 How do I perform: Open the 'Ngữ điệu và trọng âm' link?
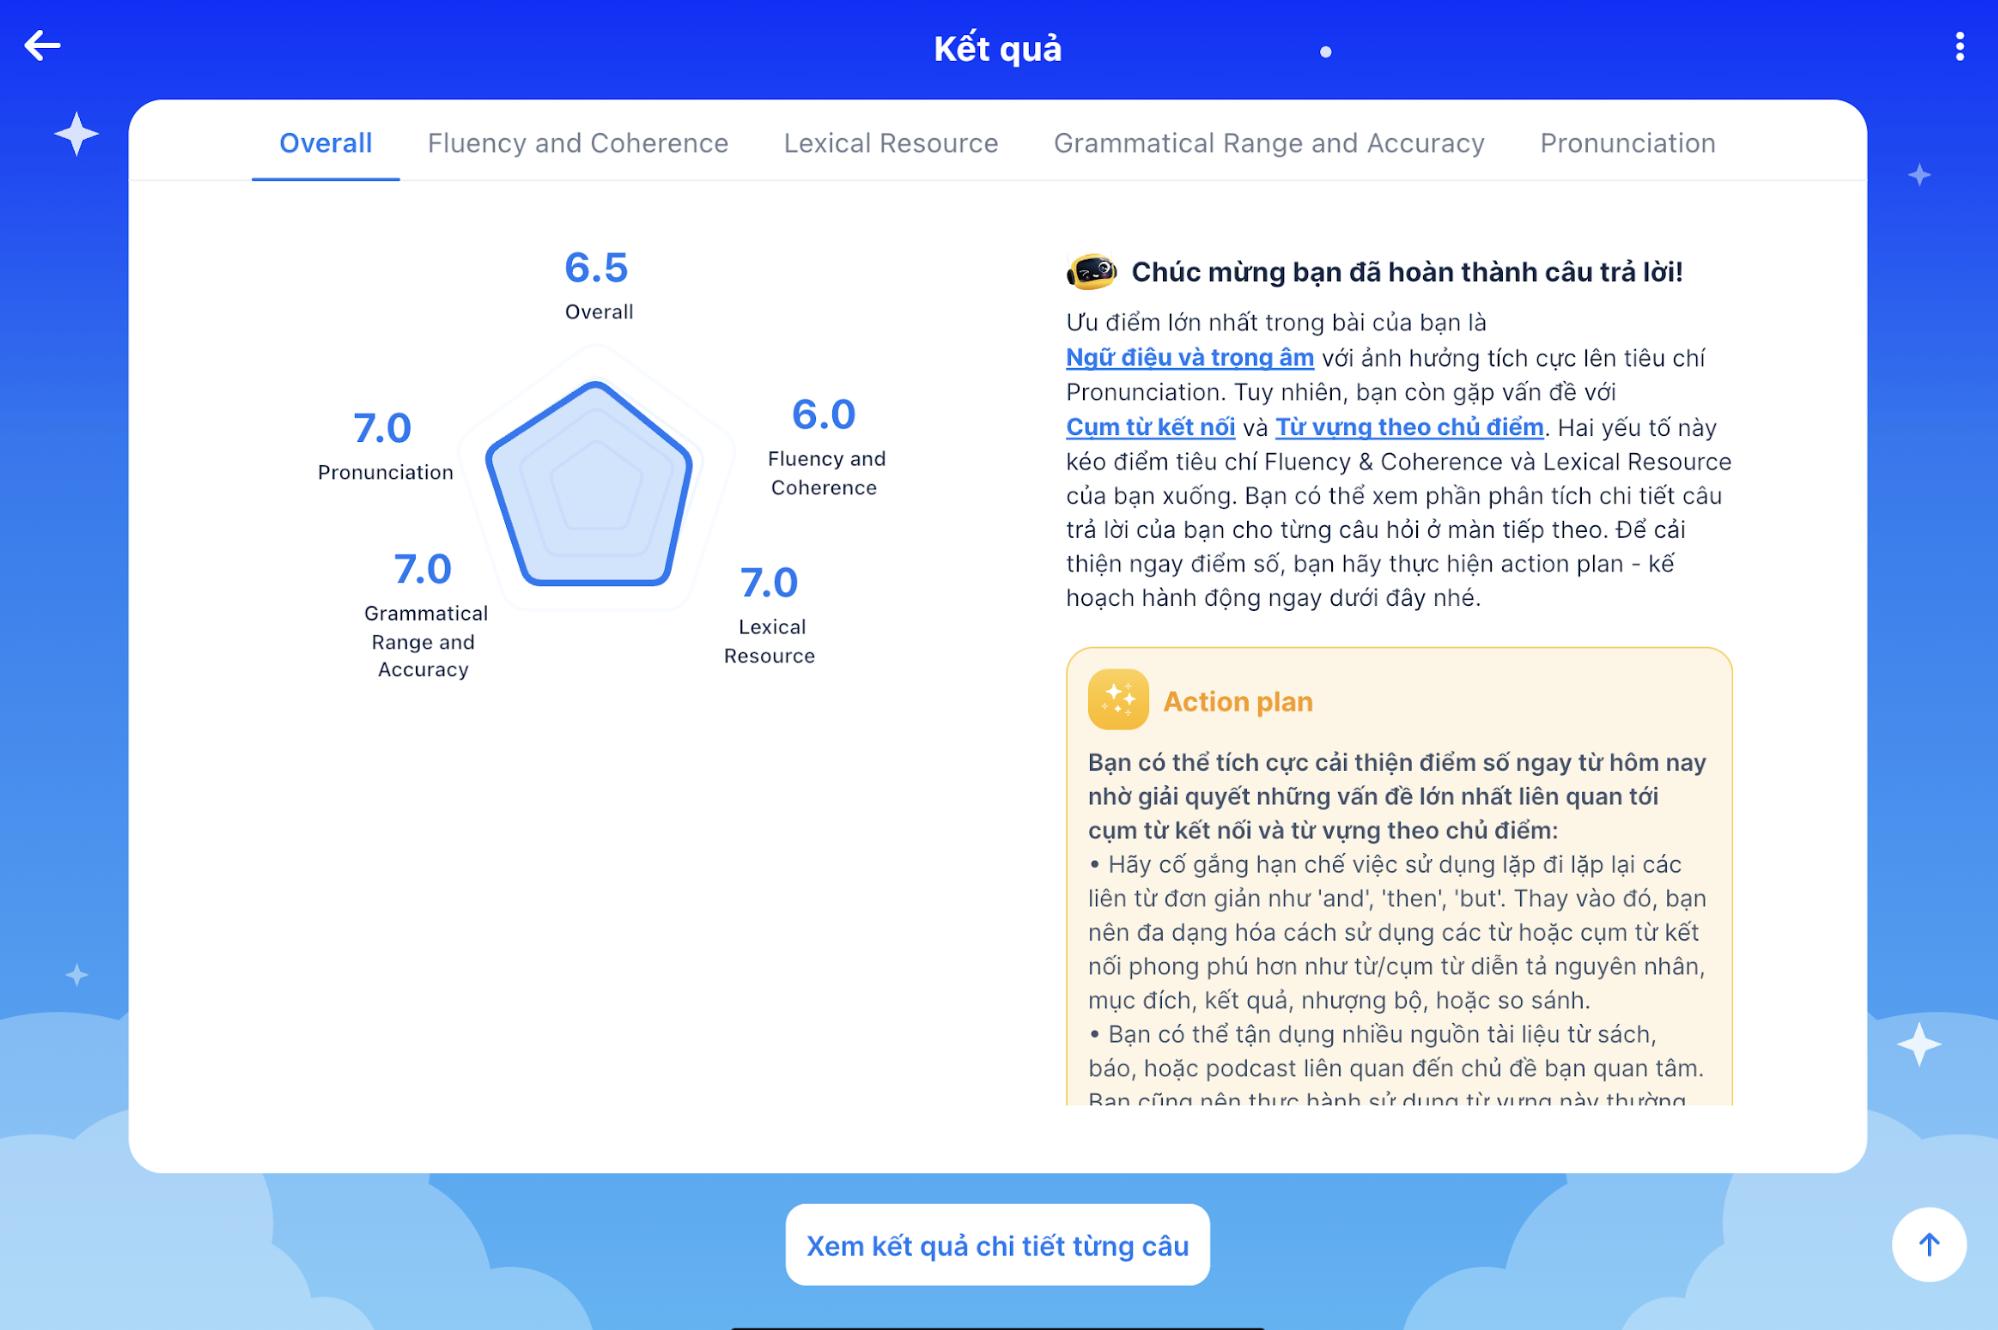tap(1189, 358)
